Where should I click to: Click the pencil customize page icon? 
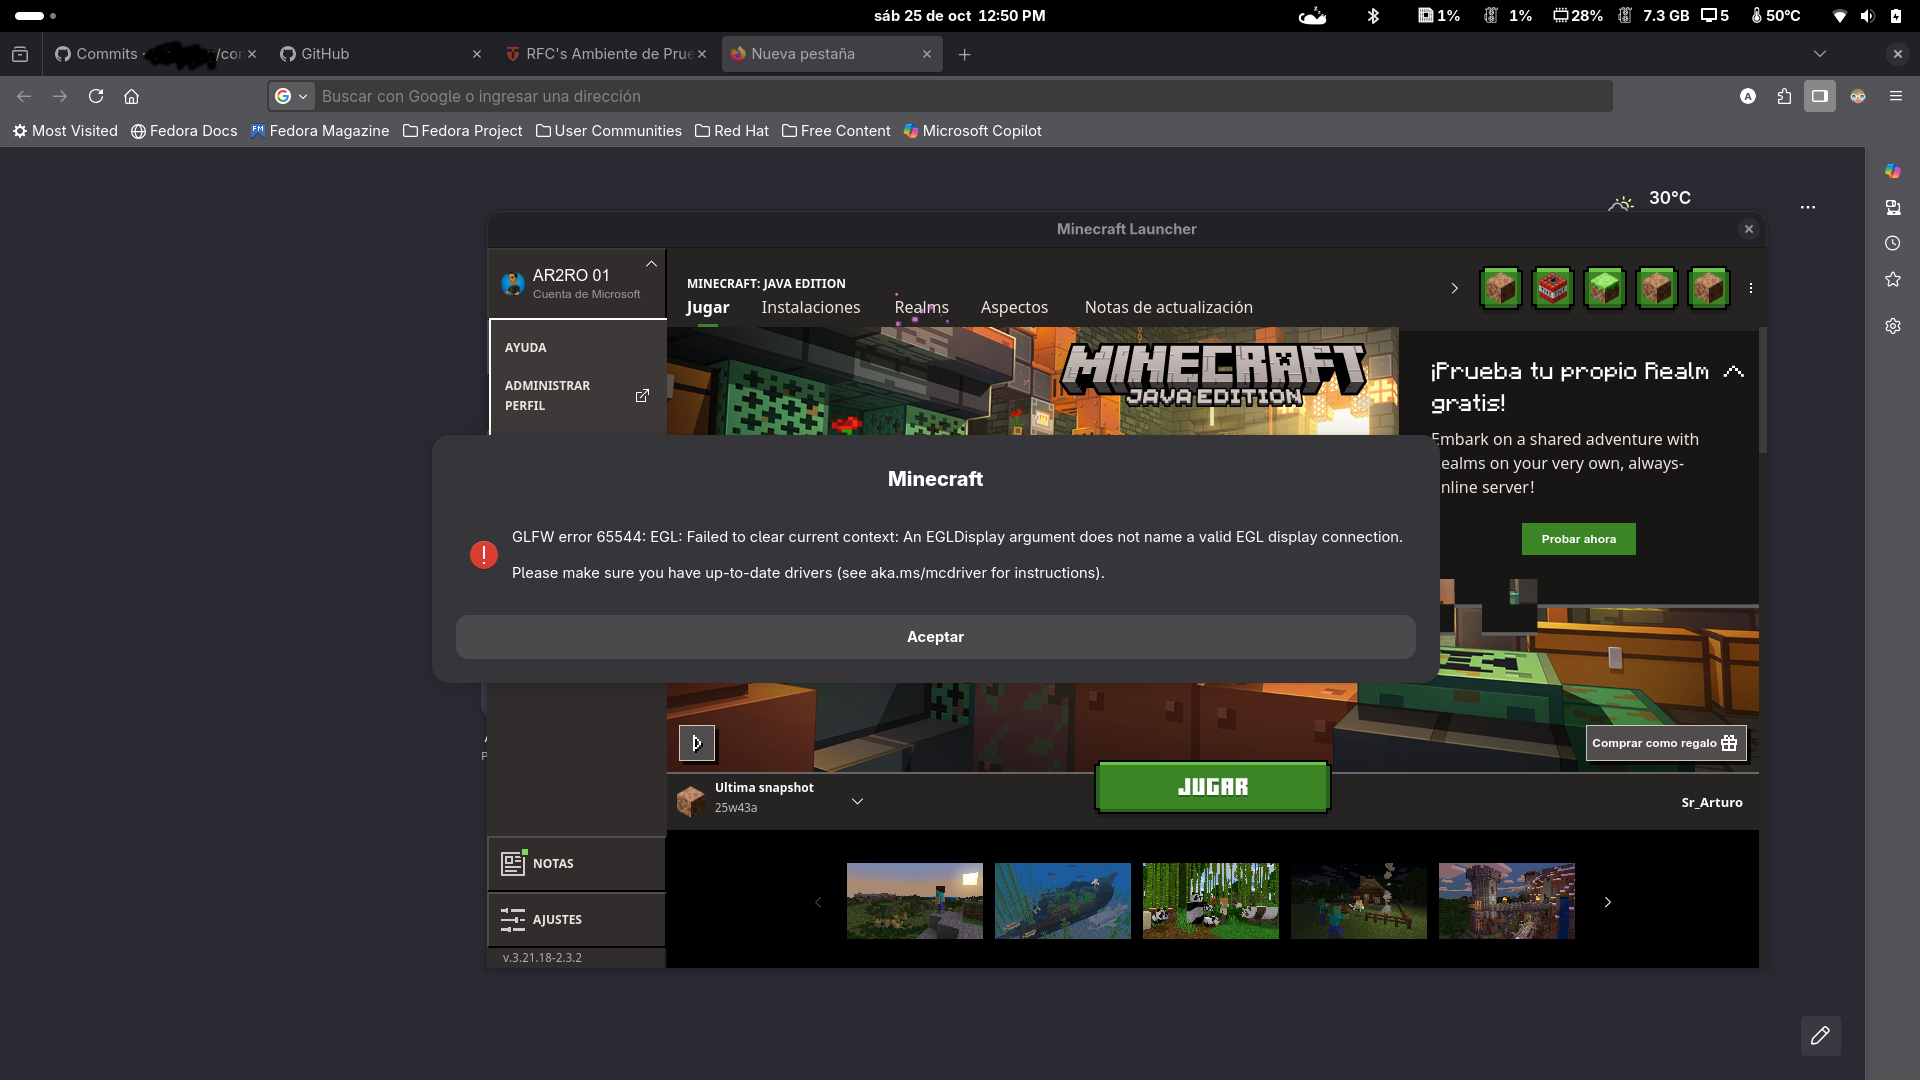pos(1820,1036)
